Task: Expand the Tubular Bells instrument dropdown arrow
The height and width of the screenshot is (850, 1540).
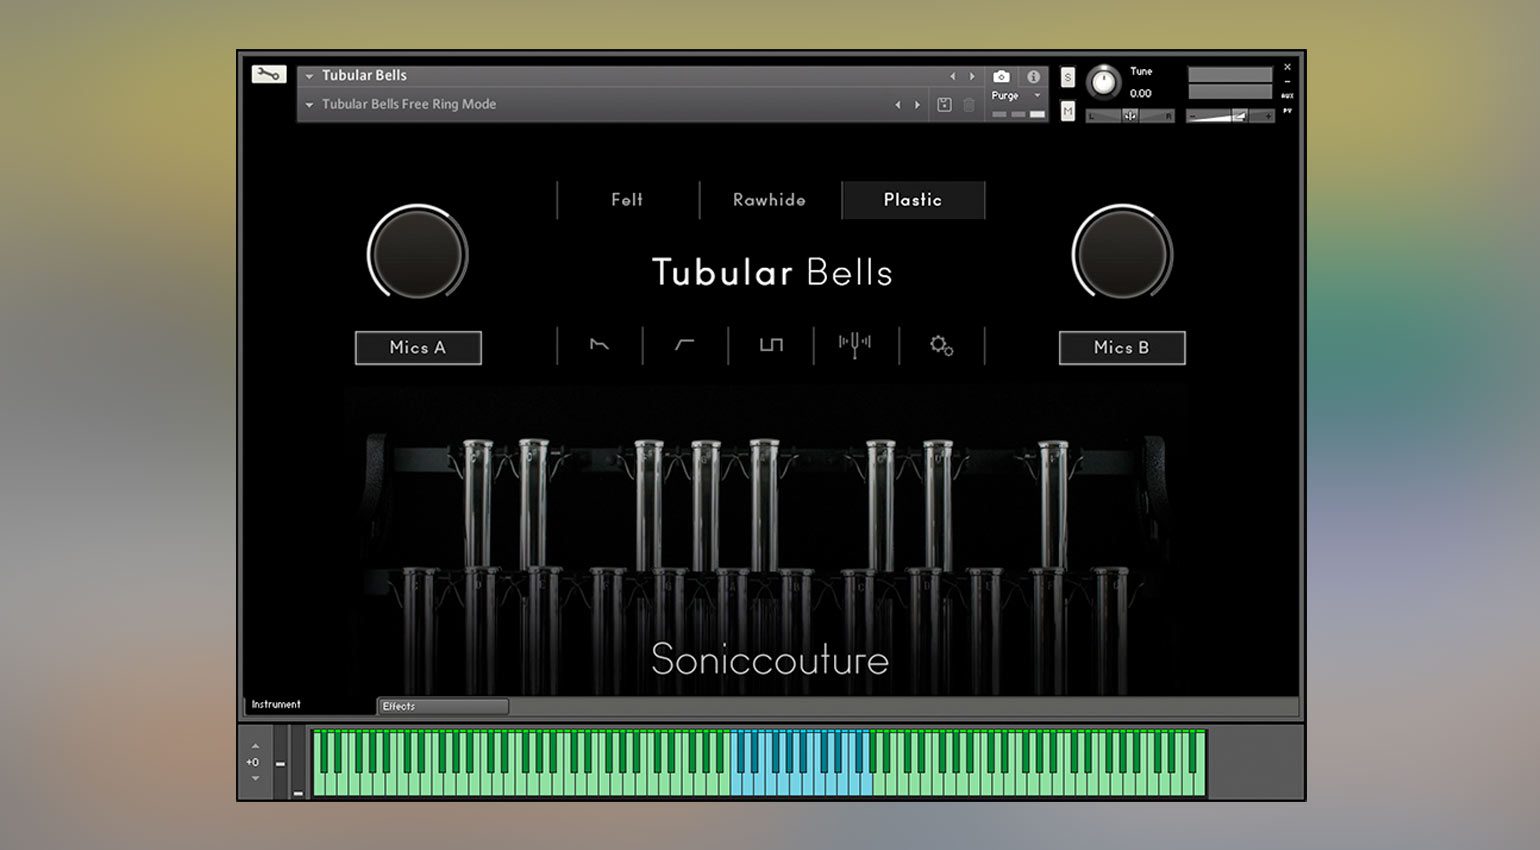Action: (309, 76)
